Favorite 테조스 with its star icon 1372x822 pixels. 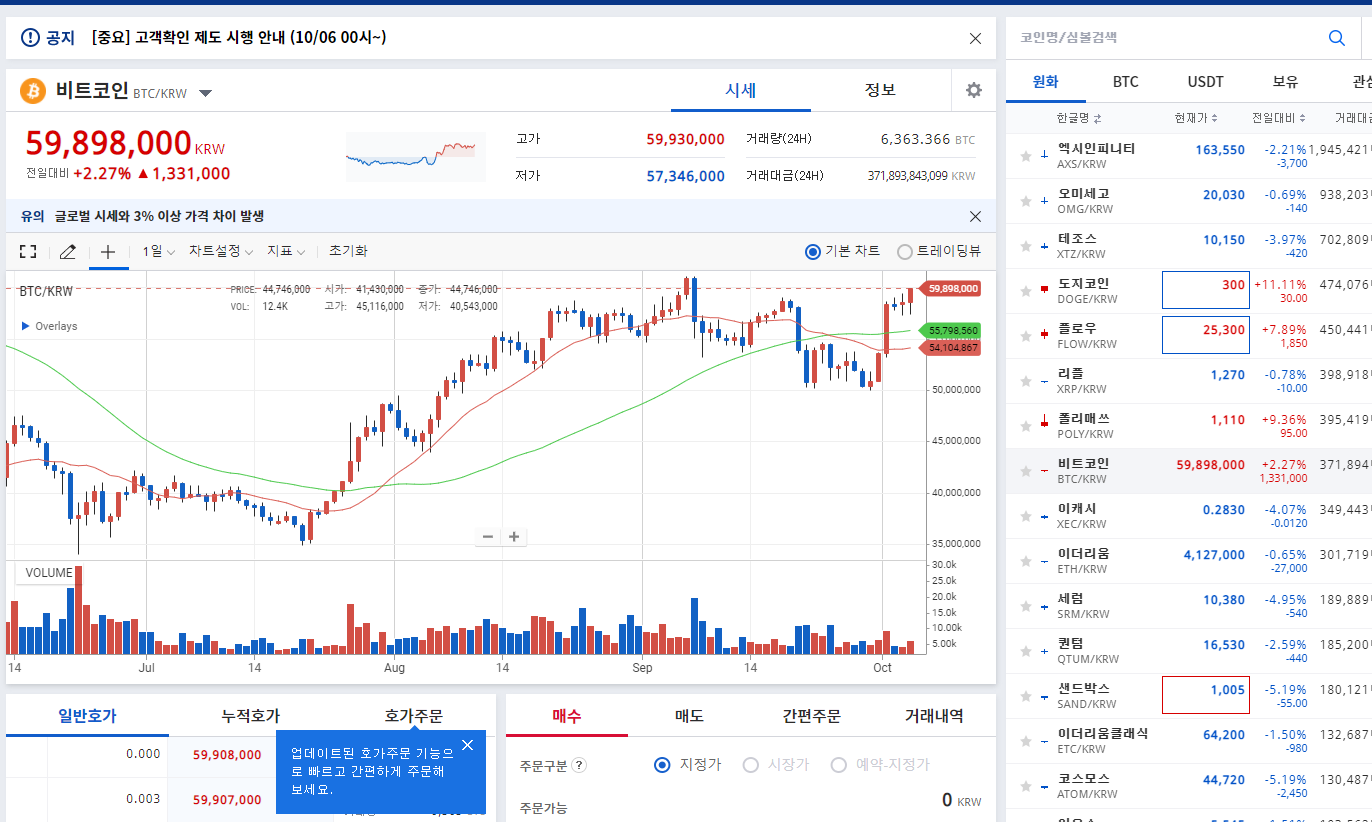[x=1025, y=246]
